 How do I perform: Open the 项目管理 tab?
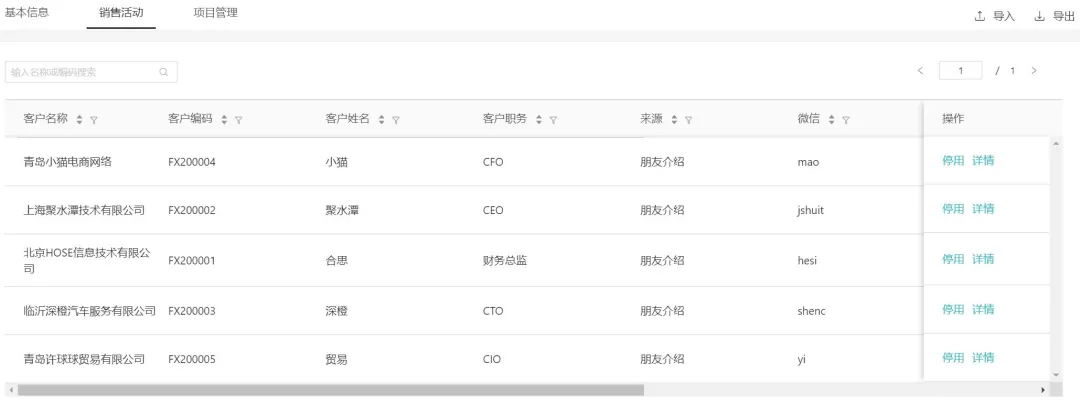tap(215, 13)
